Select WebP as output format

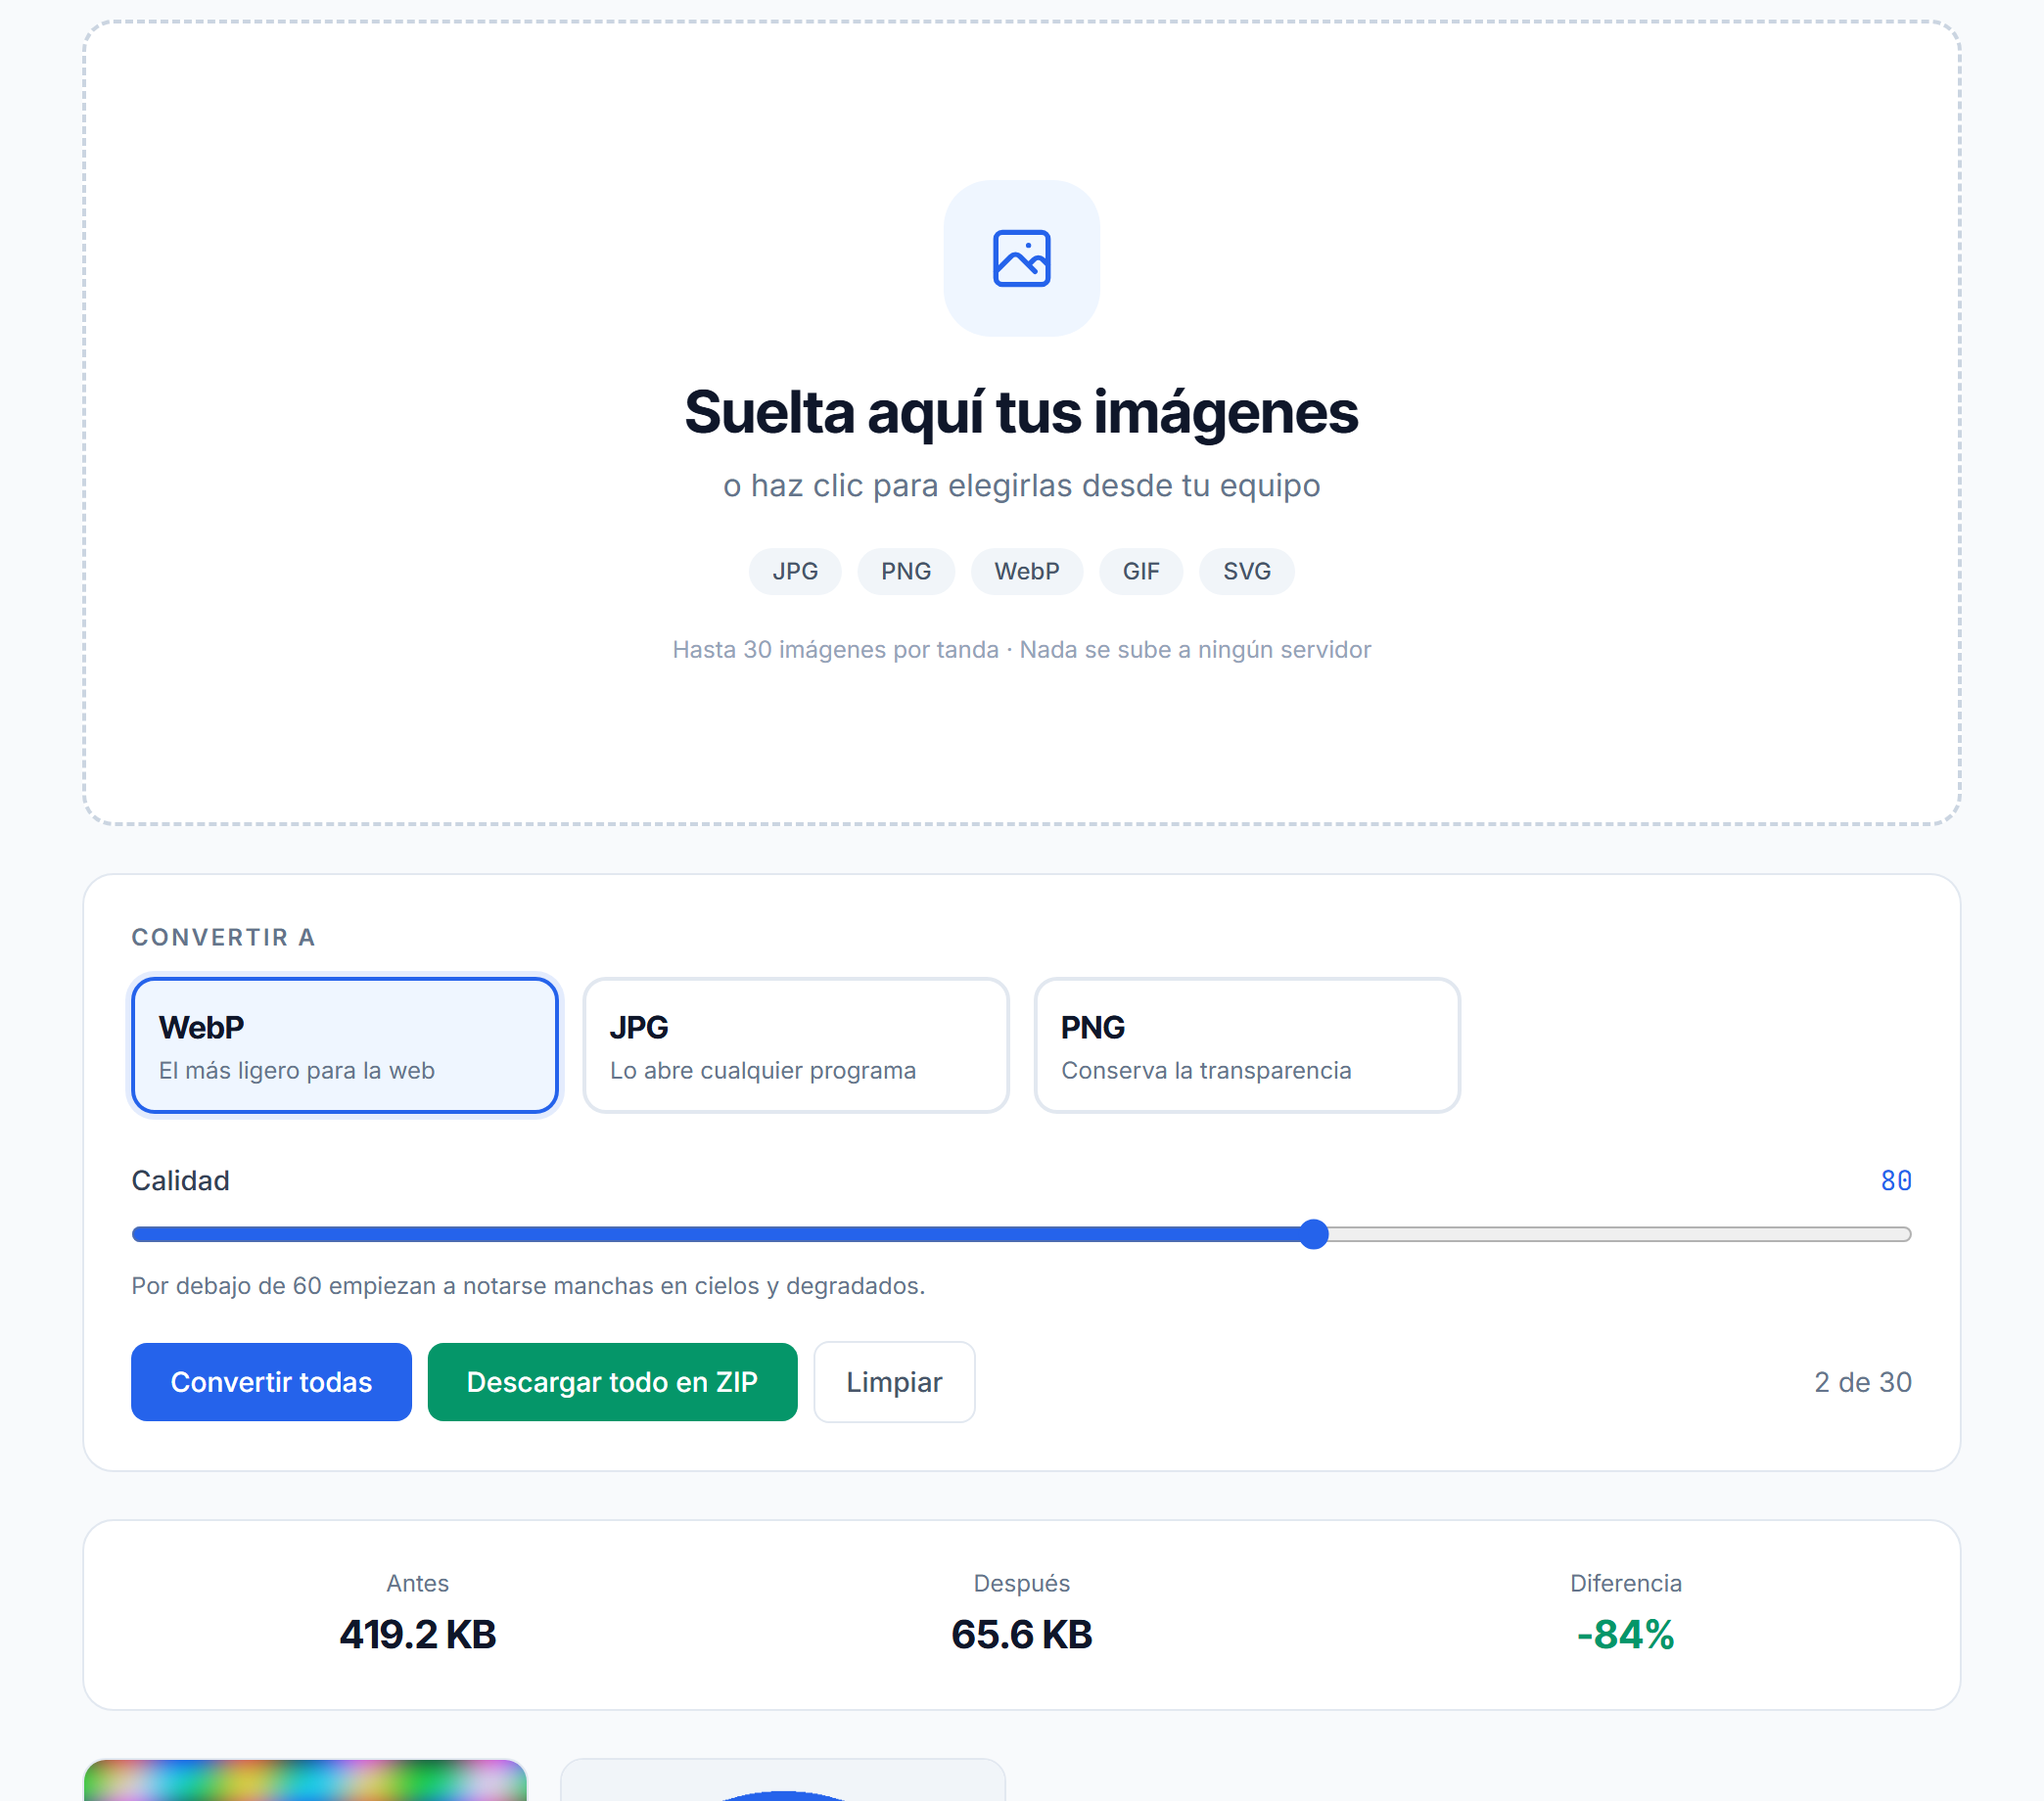344,1045
